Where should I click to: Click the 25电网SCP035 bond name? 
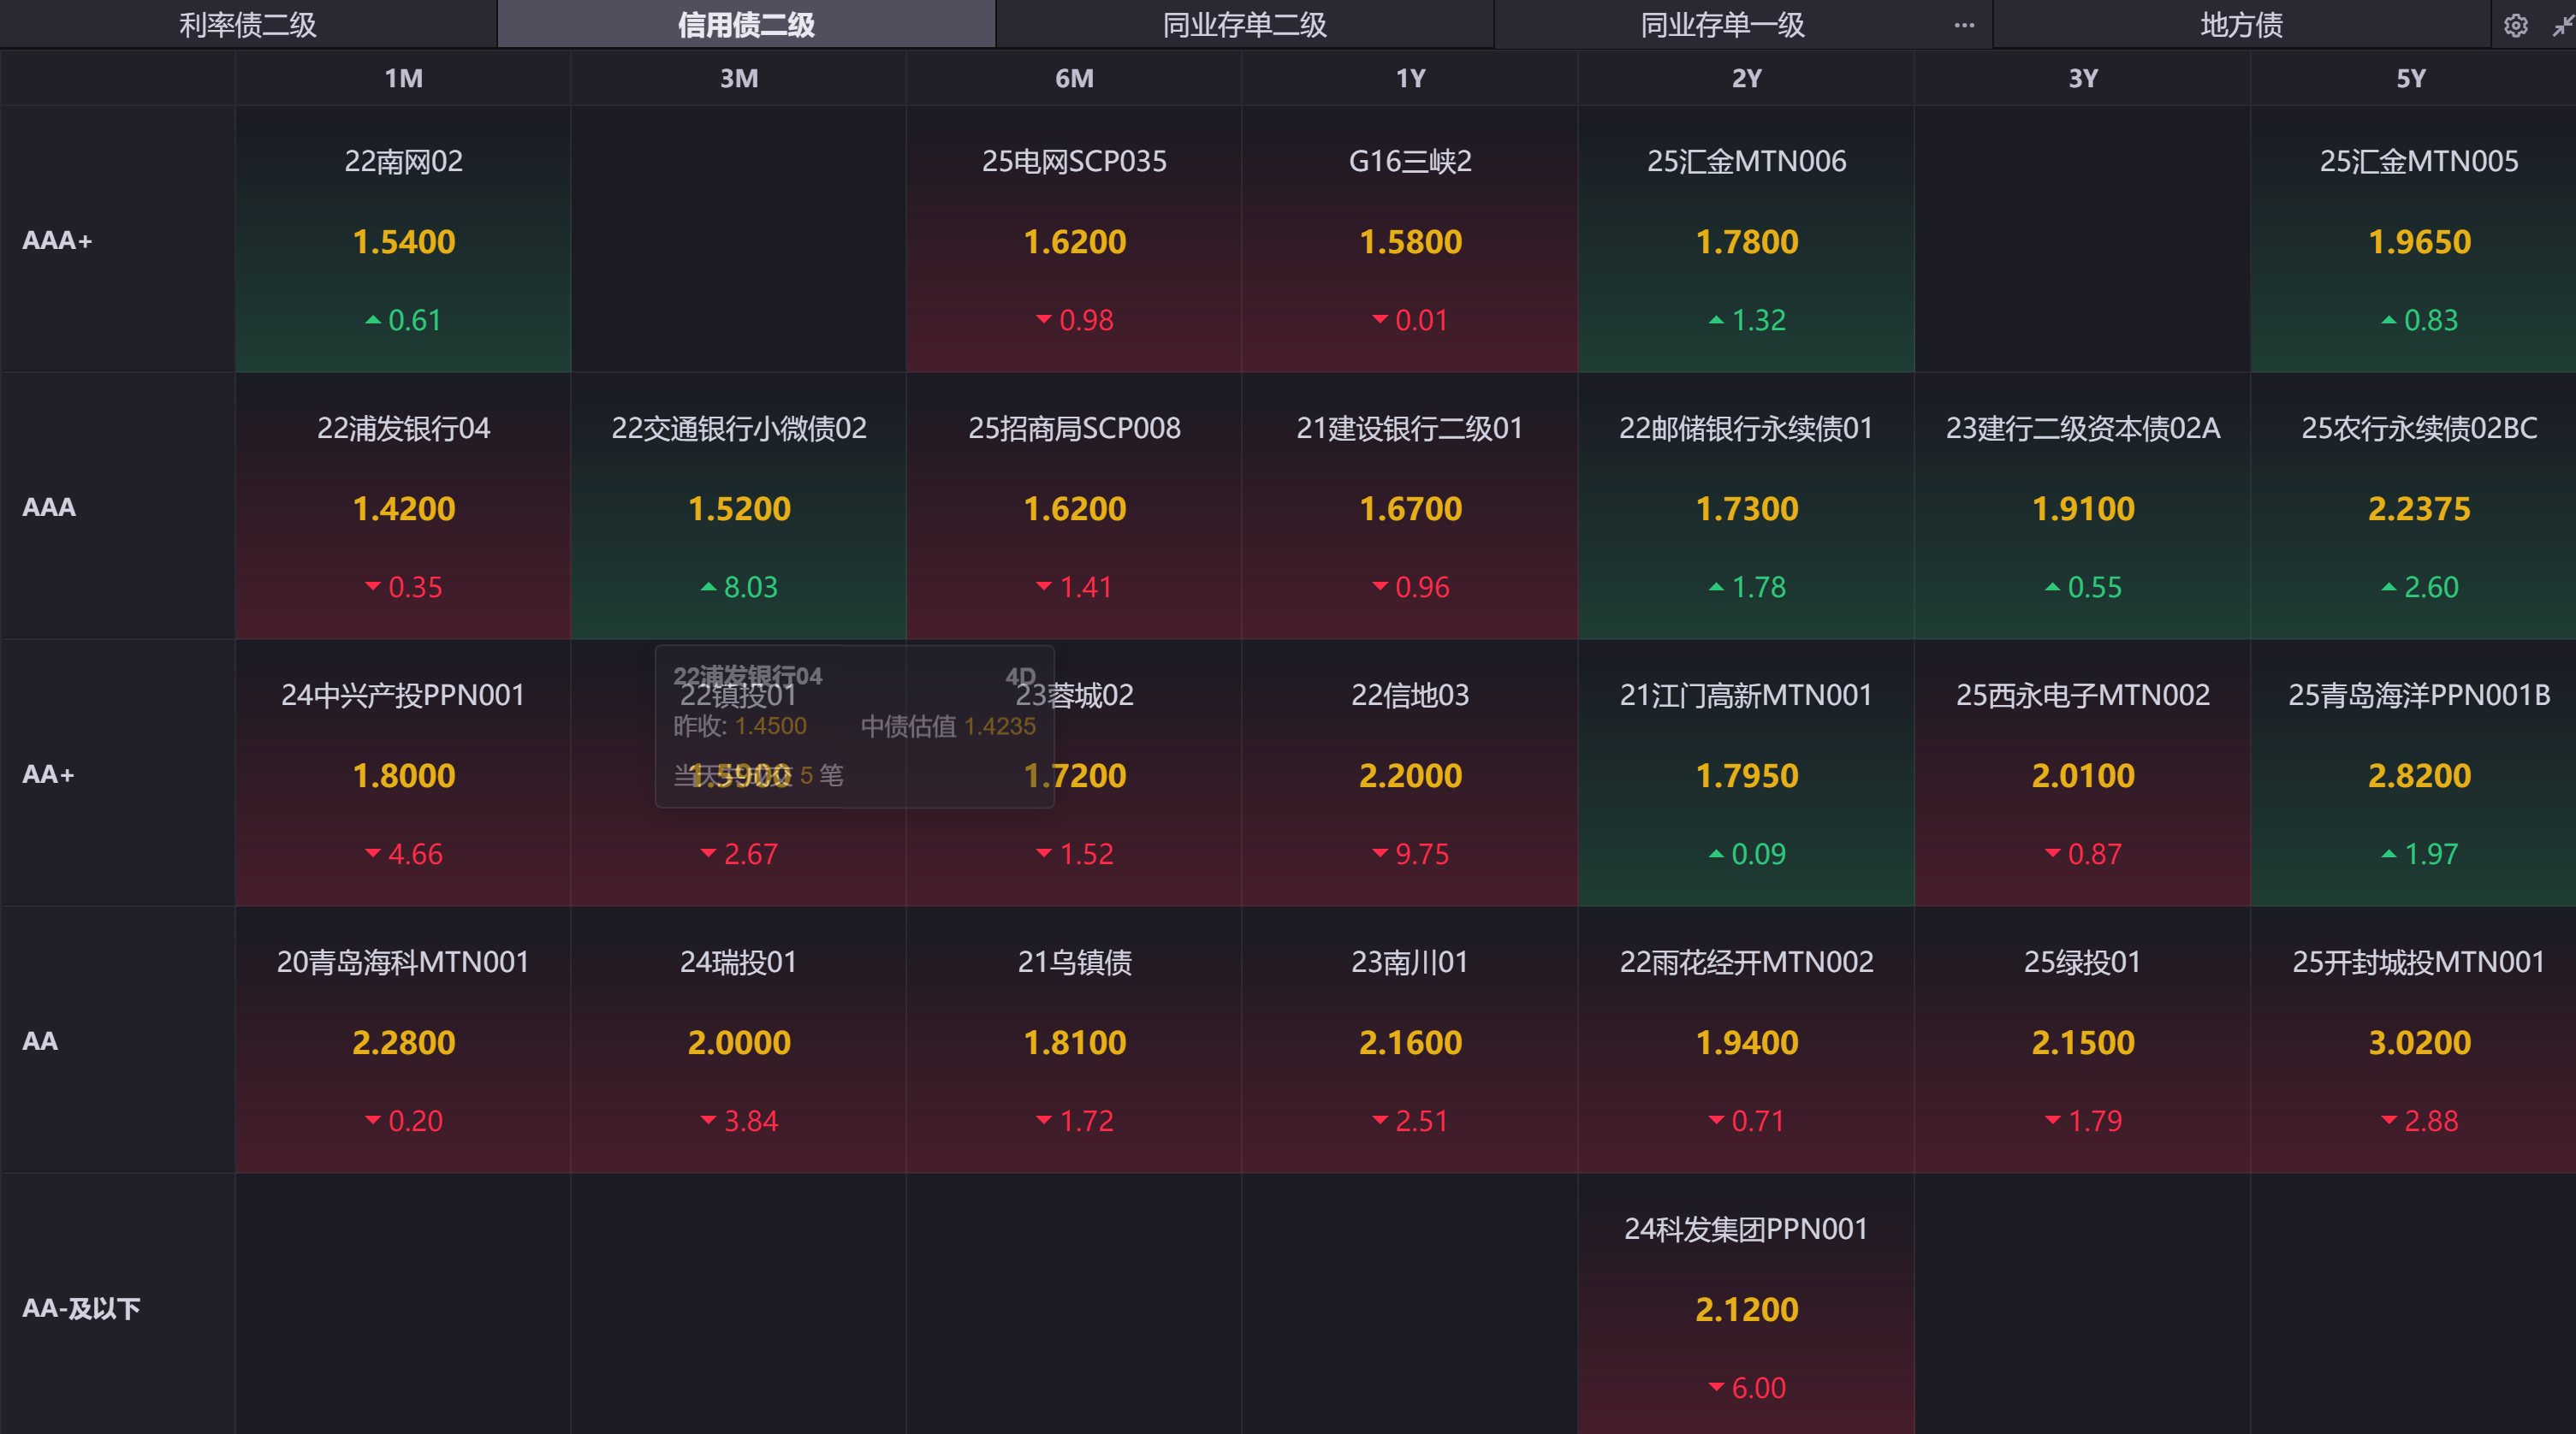pyautogui.click(x=1074, y=161)
